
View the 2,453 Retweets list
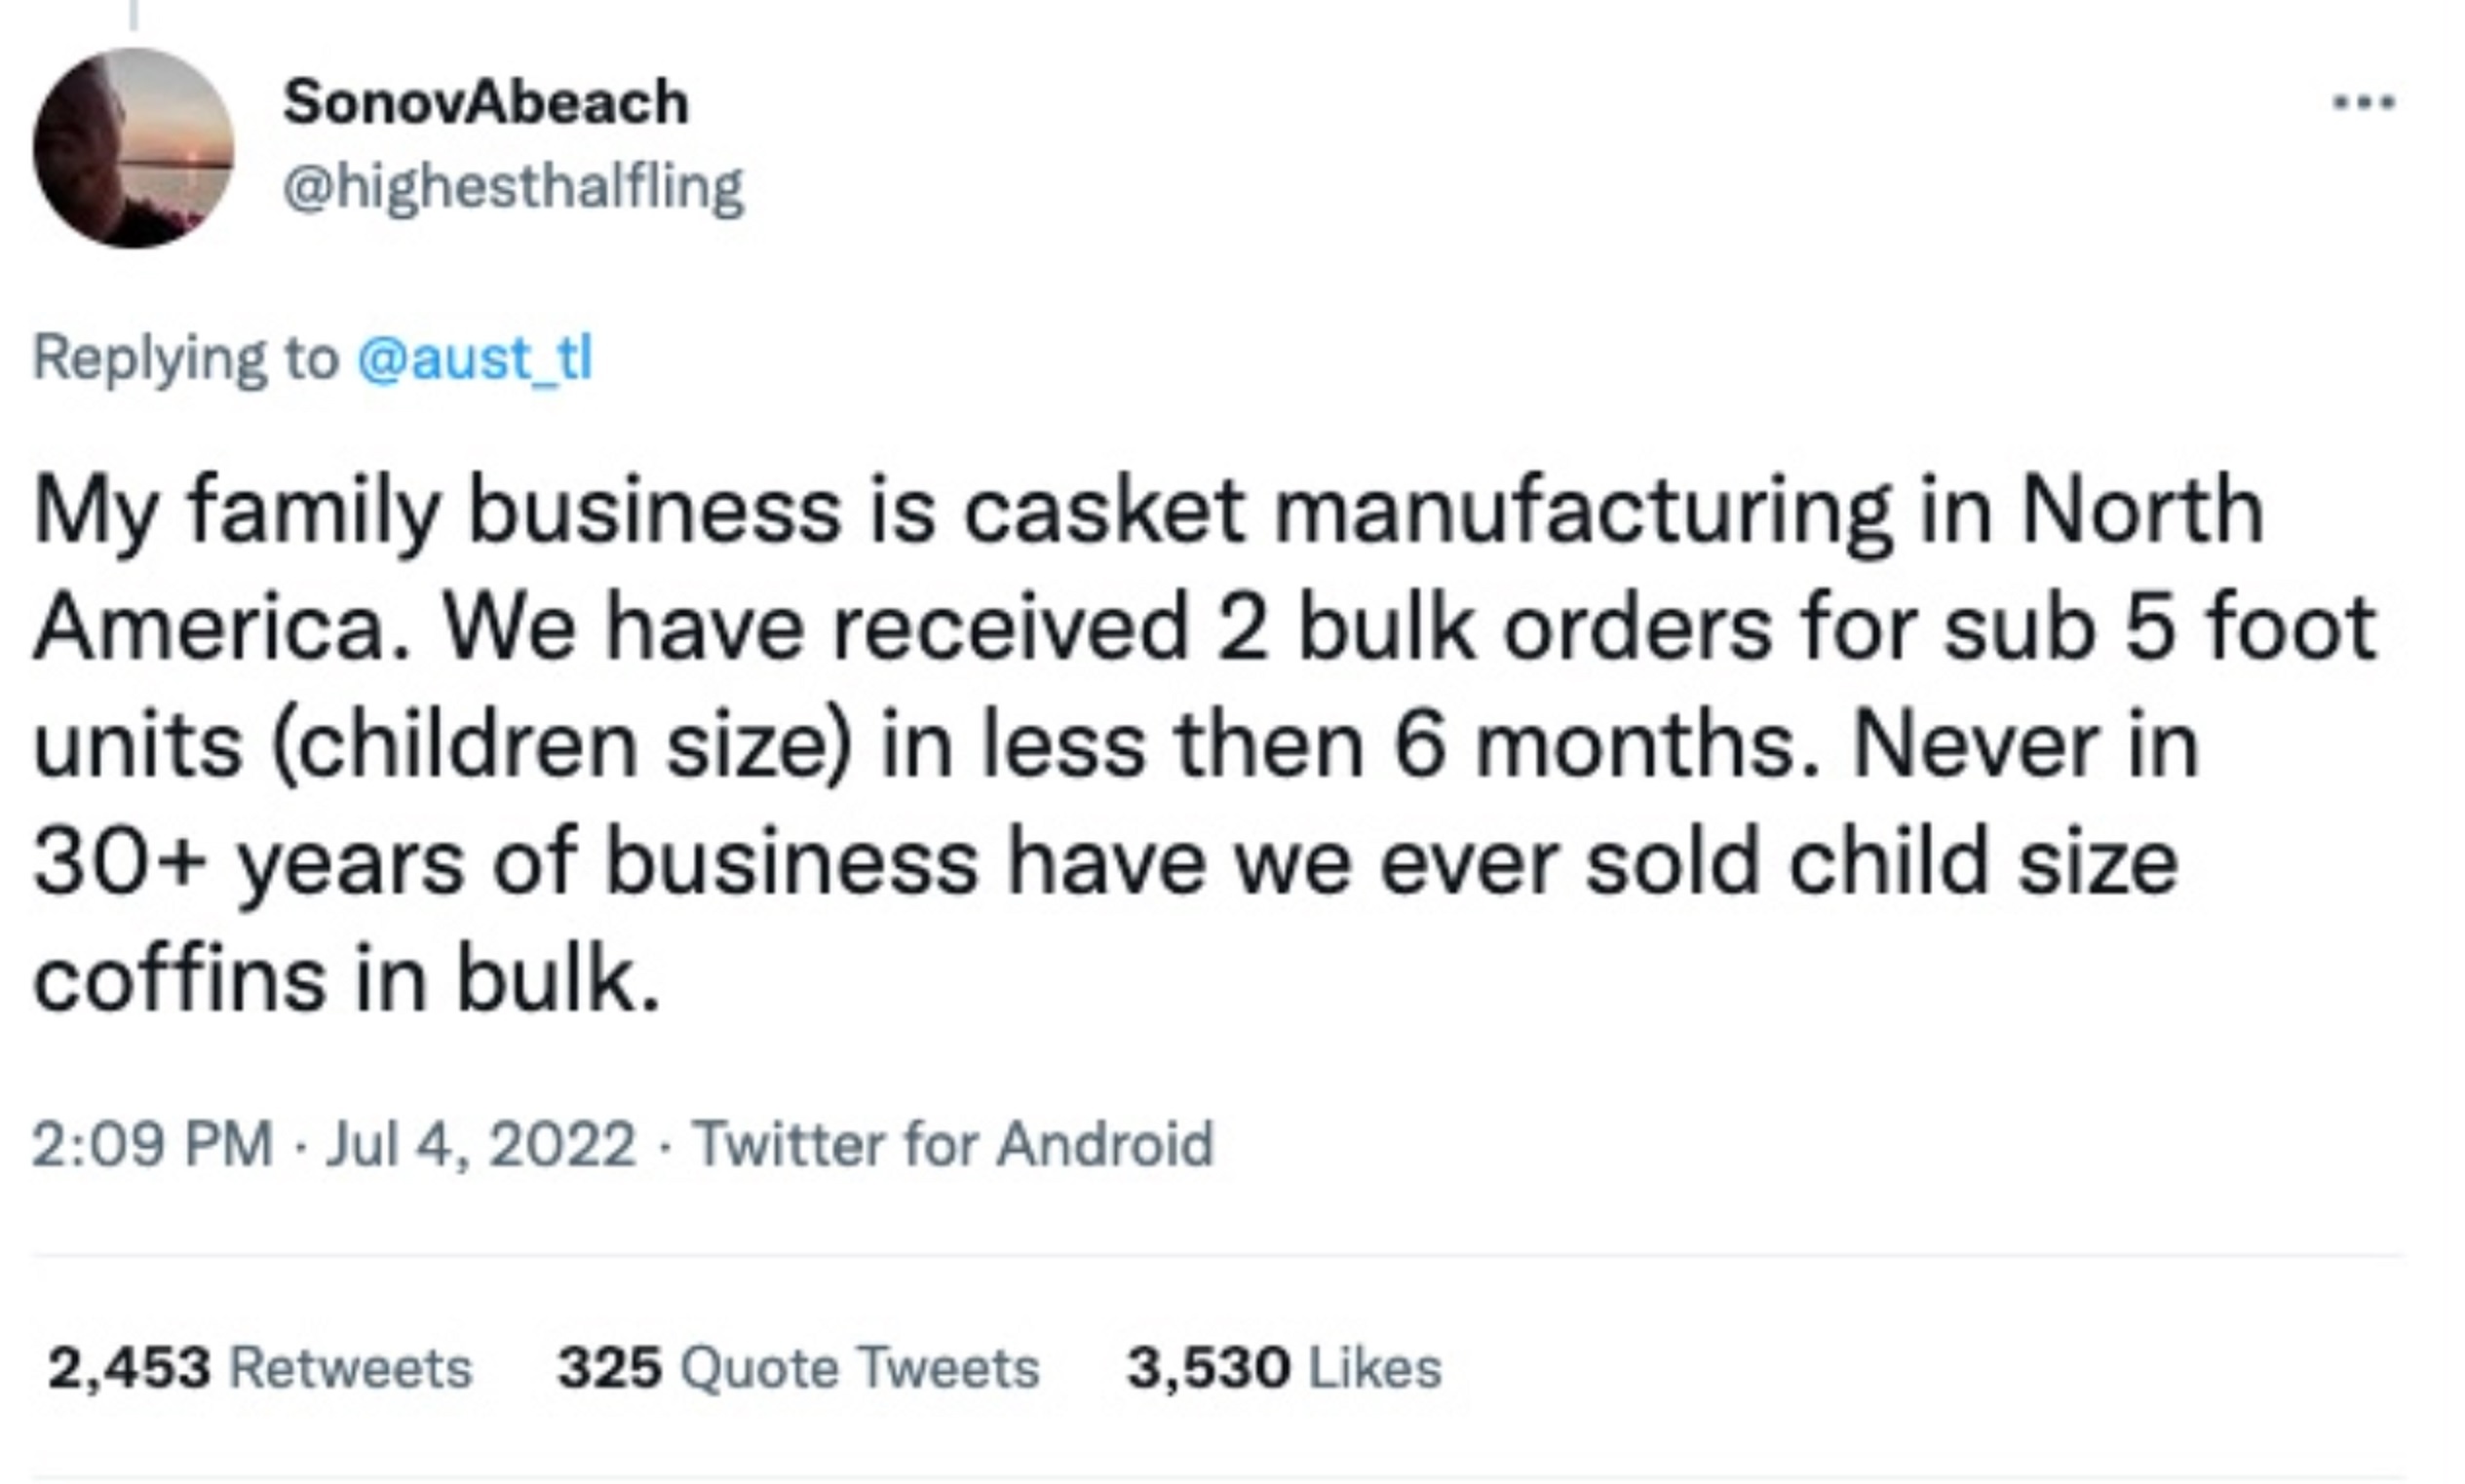click(x=260, y=1367)
